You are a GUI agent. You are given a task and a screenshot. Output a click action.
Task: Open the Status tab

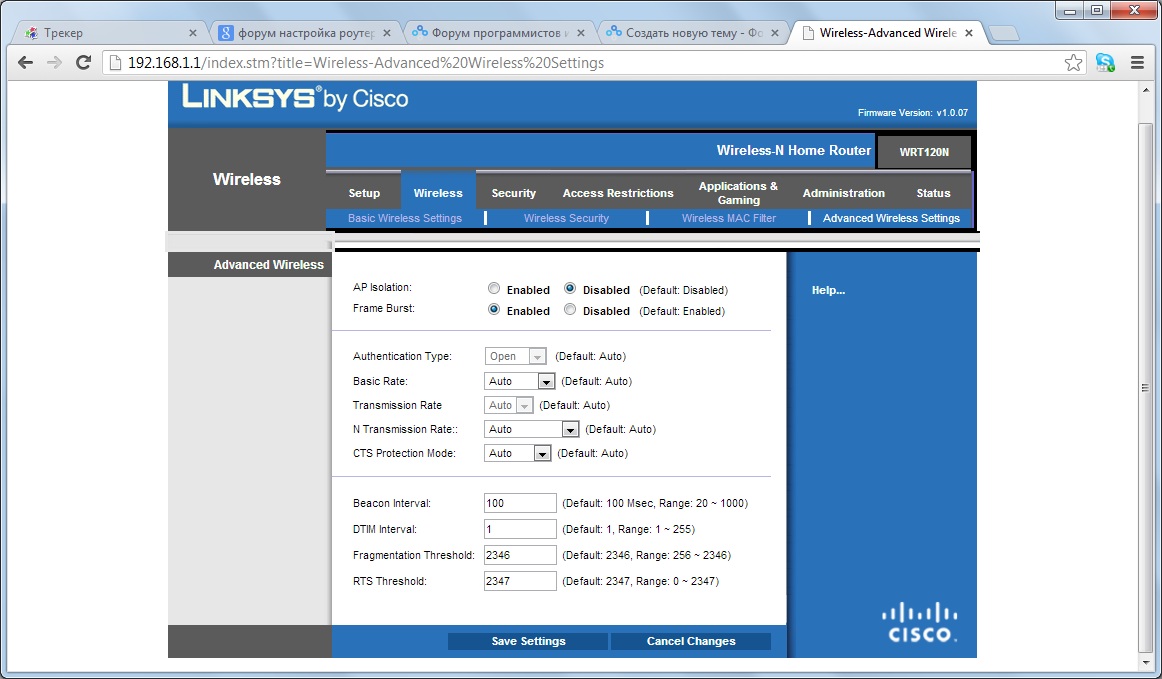933,193
